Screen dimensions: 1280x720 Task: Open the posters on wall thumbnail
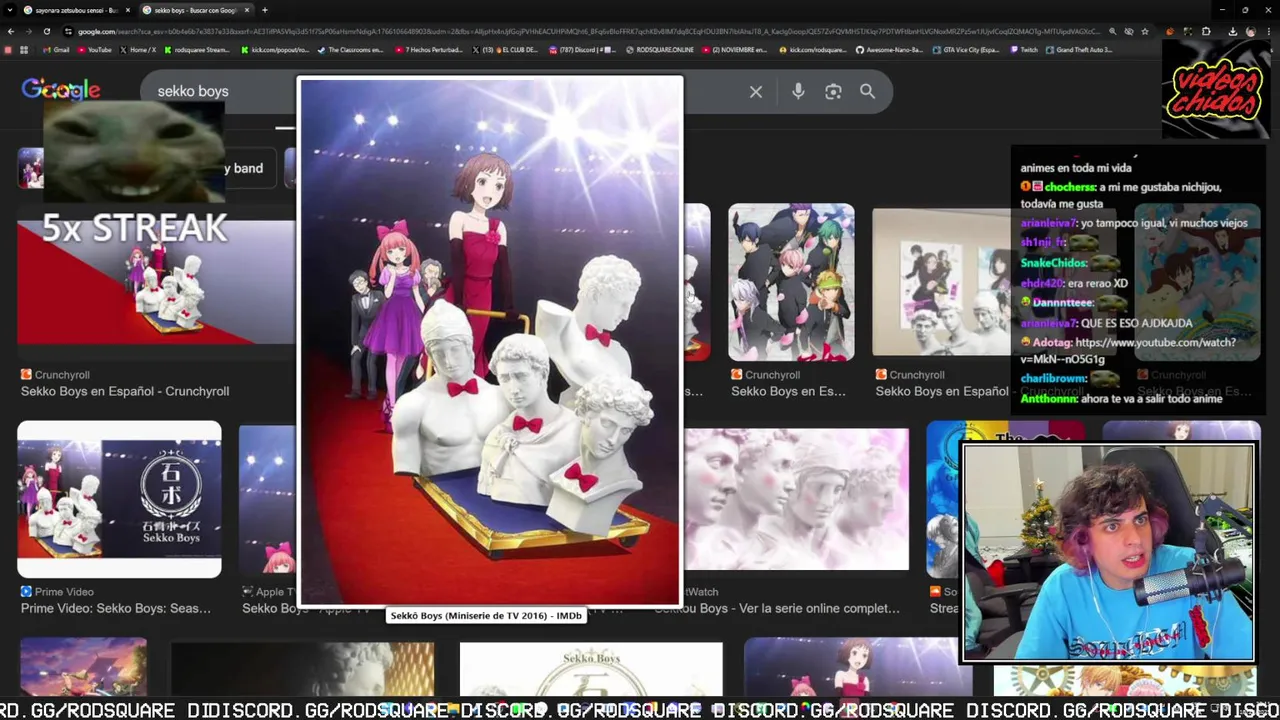point(941,282)
